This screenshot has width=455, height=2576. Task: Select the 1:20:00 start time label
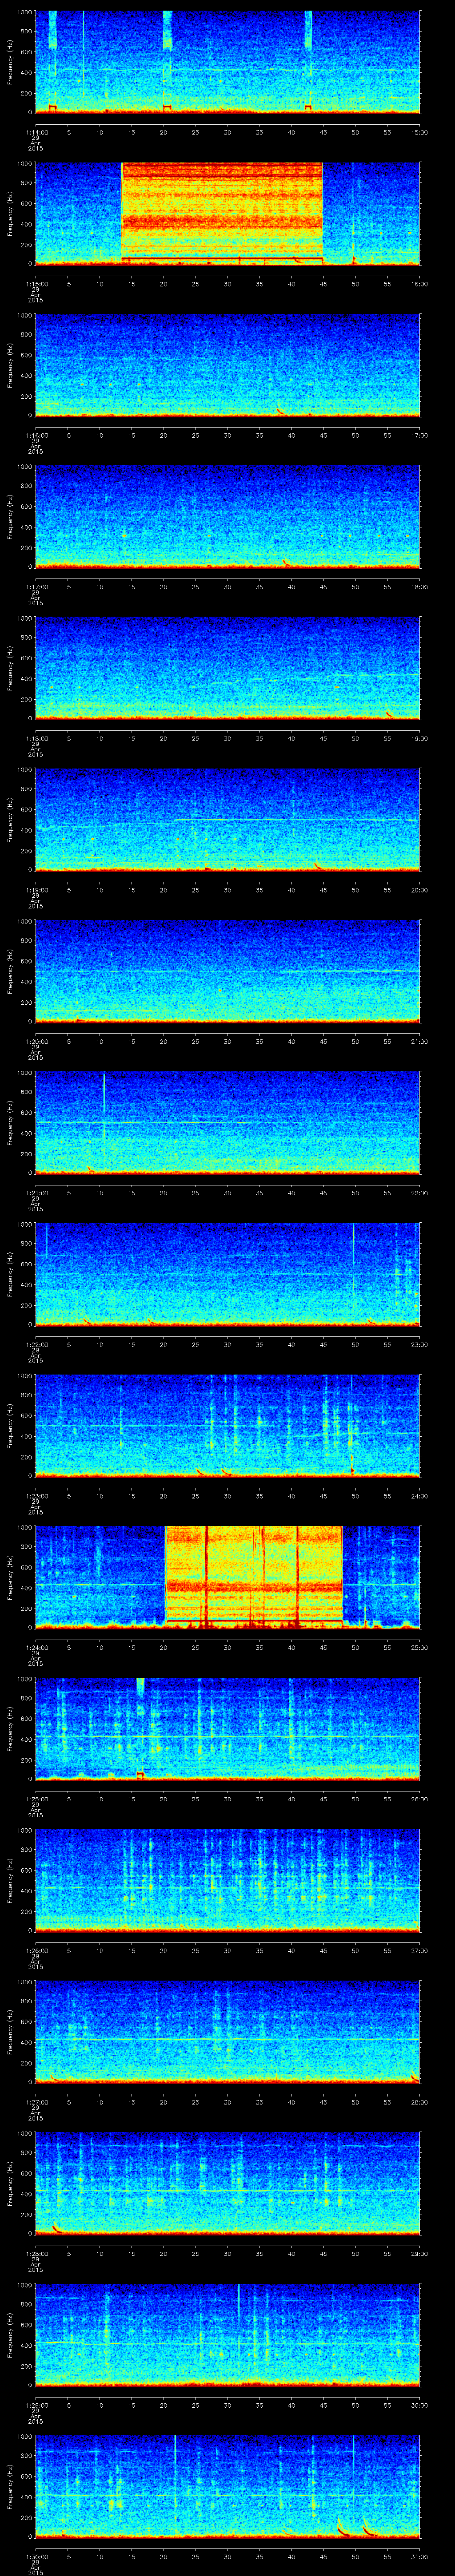[x=36, y=1041]
